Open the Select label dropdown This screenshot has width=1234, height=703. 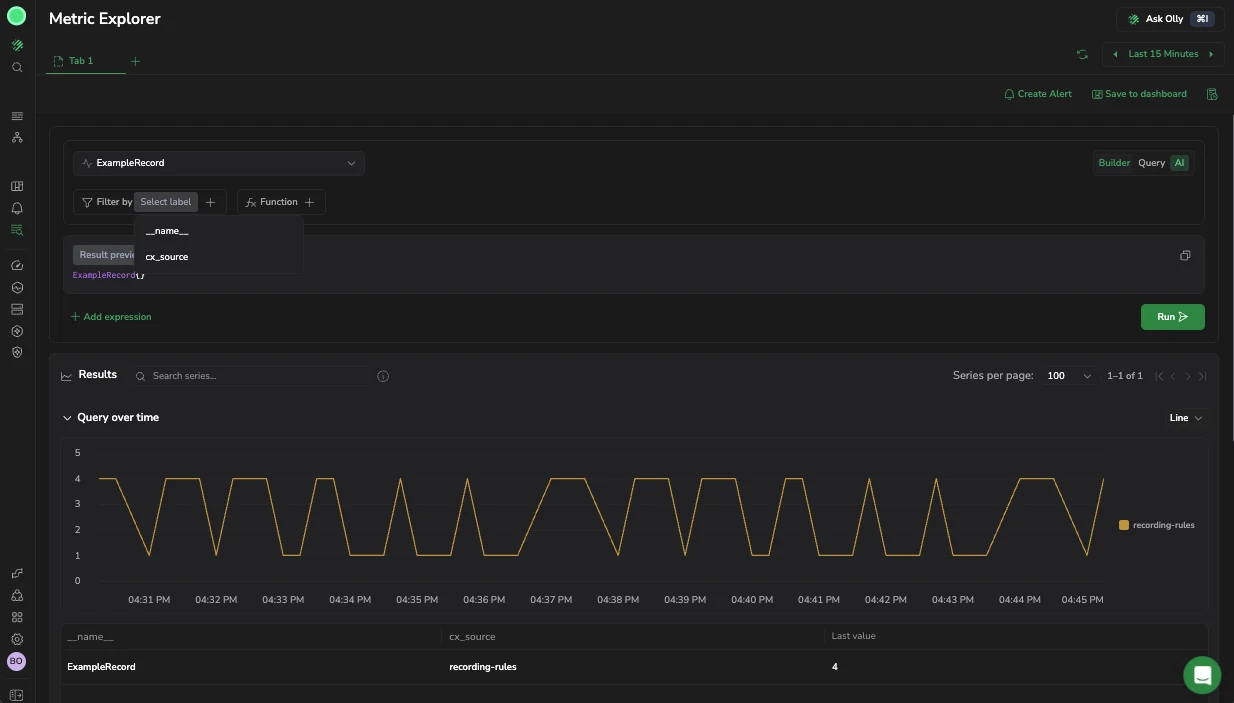coord(166,202)
